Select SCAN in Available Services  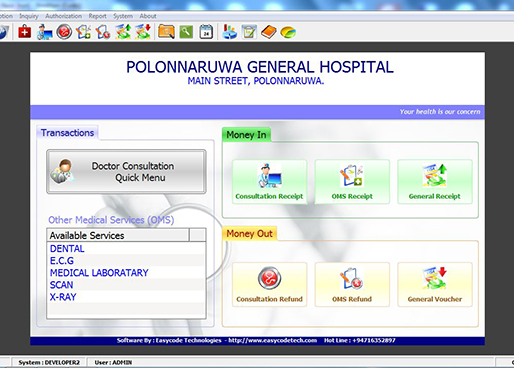pyautogui.click(x=126, y=285)
